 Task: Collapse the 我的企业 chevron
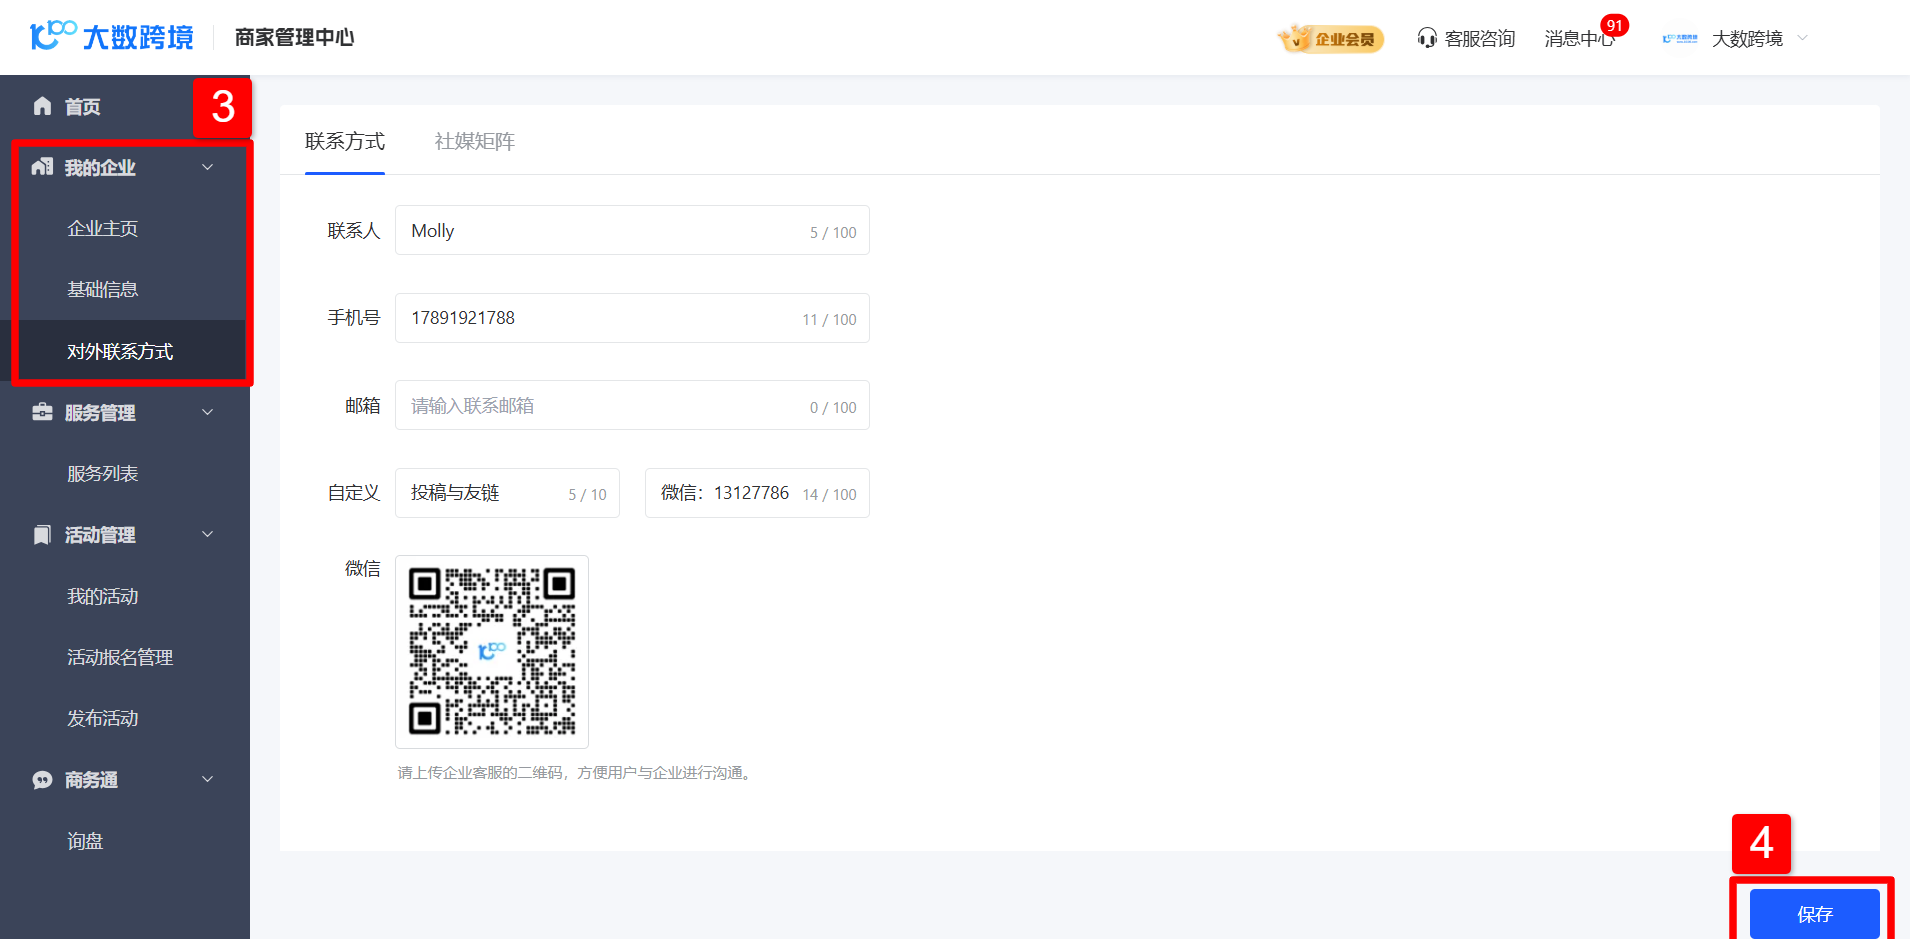pyautogui.click(x=208, y=167)
